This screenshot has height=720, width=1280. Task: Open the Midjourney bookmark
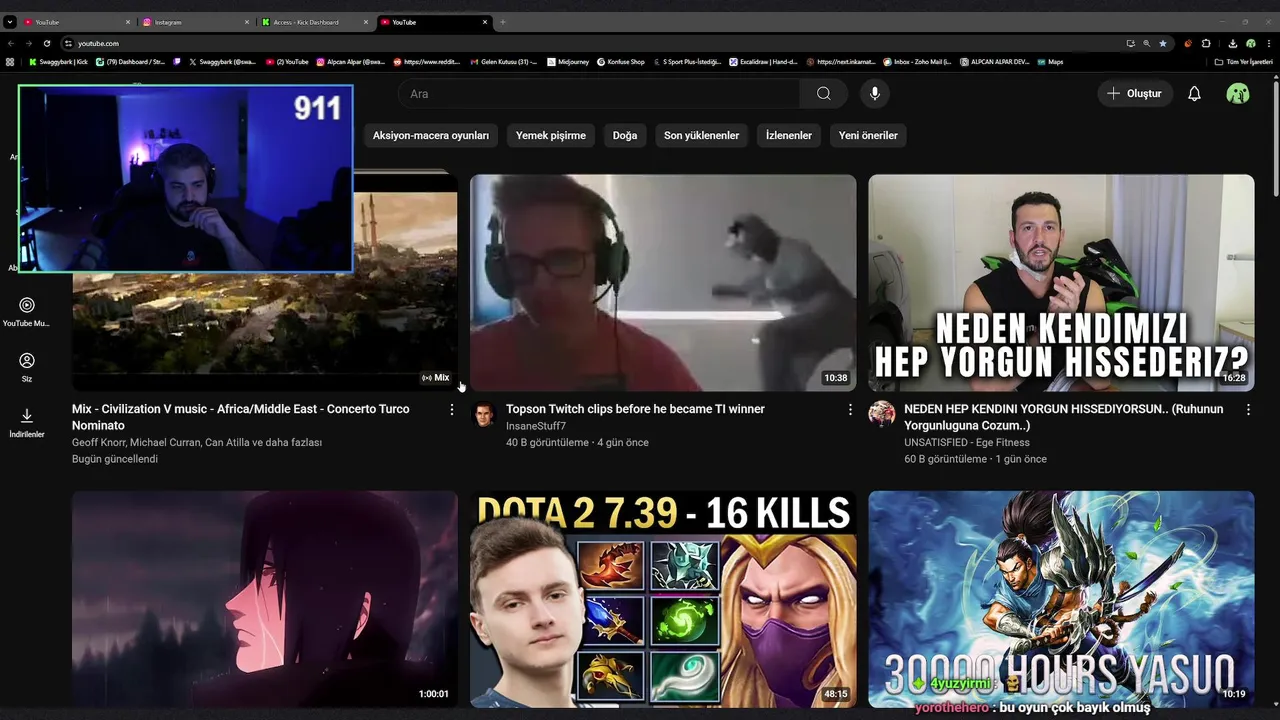point(568,62)
